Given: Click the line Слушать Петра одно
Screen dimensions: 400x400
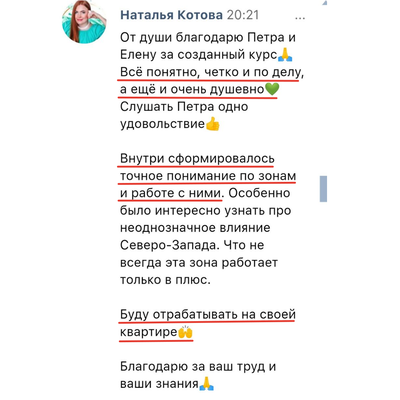Looking at the screenshot, I should point(184,107).
